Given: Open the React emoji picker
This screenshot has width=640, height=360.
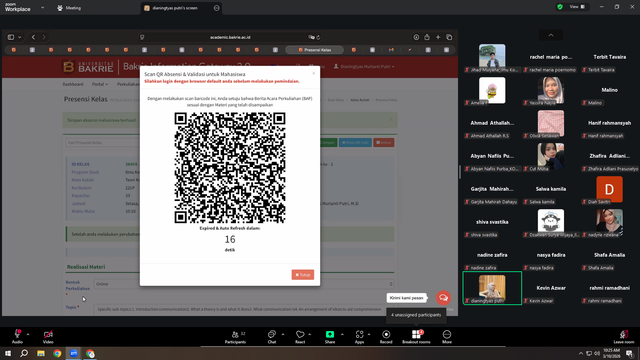Looking at the screenshot, I should [300, 337].
